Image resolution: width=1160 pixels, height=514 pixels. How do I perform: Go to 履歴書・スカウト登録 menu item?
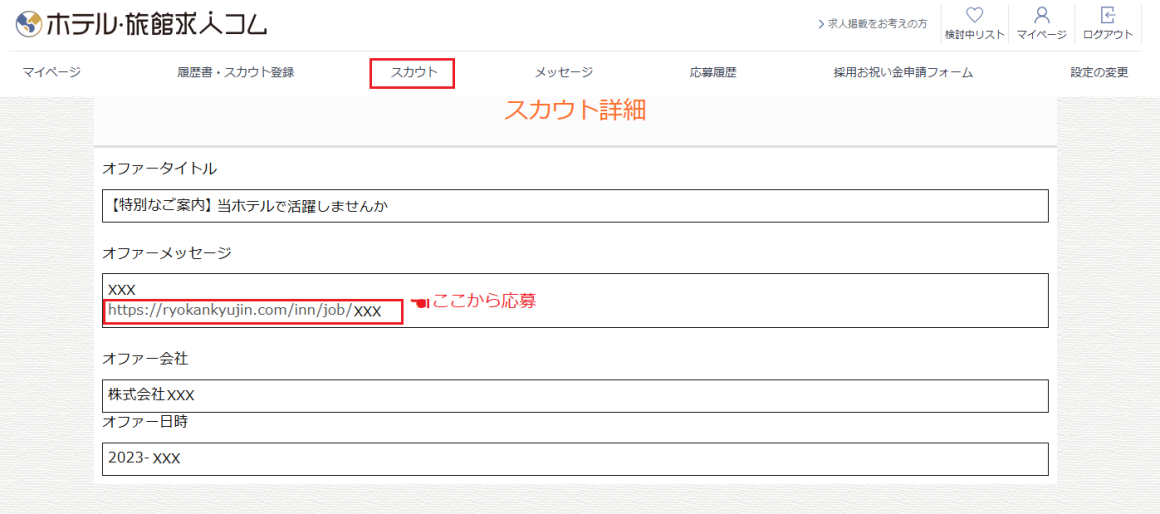pos(236,72)
